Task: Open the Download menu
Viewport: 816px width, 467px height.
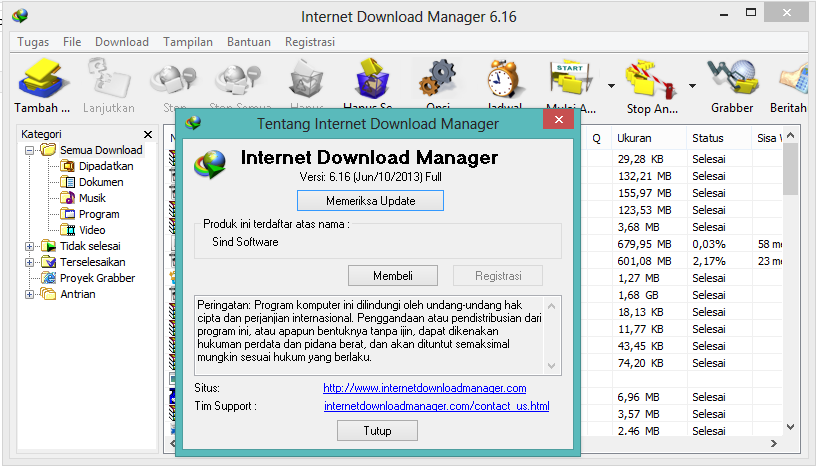Action: pyautogui.click(x=122, y=42)
